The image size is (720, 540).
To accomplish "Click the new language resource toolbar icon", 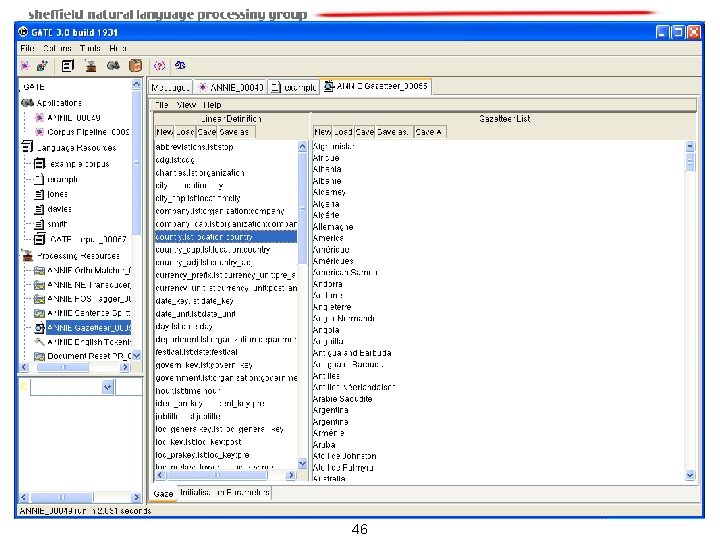I will tap(68, 66).
